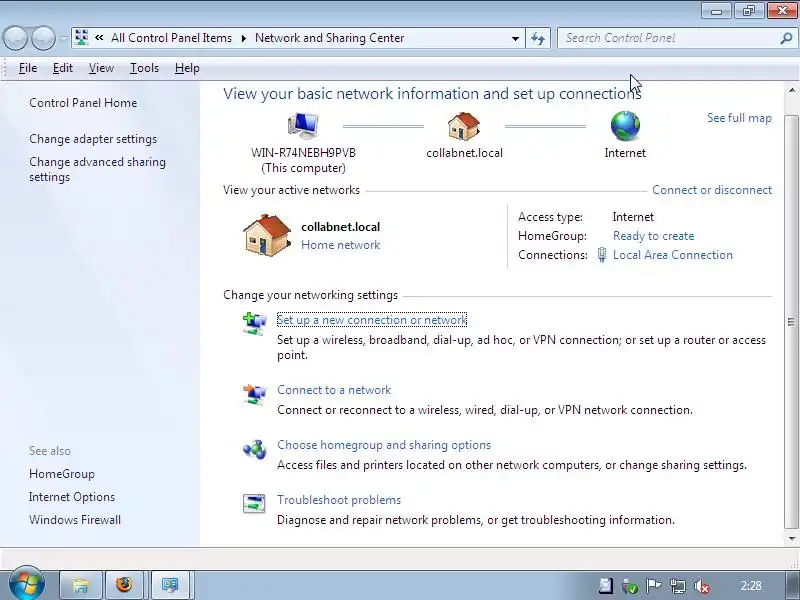Click the green check shield tray icon
Viewport: 800px width, 600px height.
tap(630, 586)
